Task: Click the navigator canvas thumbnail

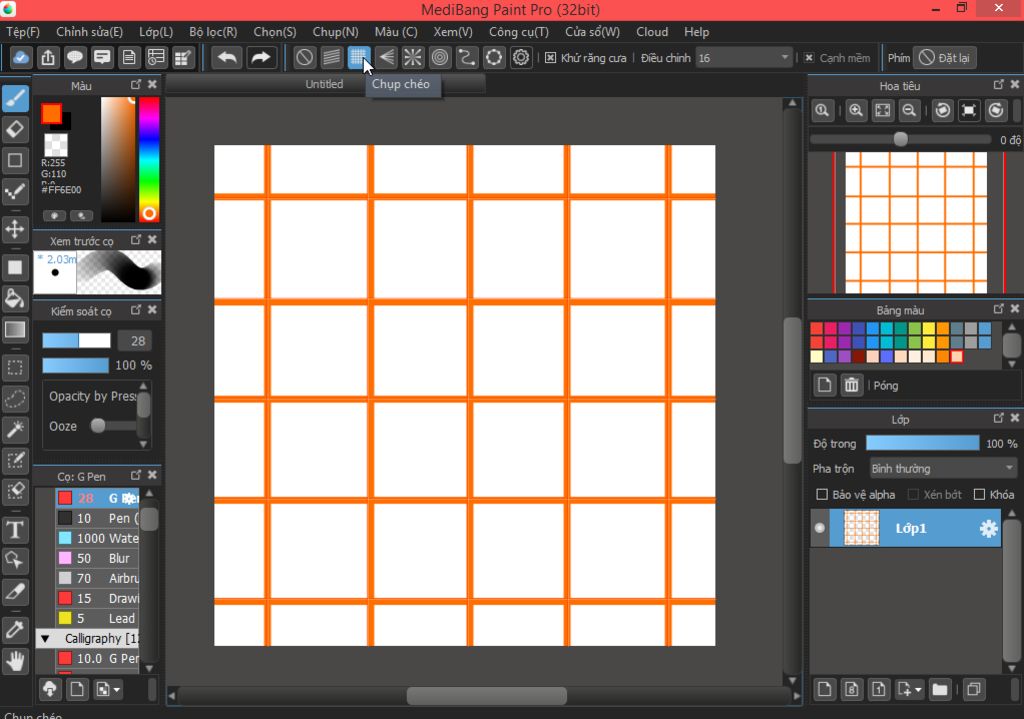Action: coord(916,223)
